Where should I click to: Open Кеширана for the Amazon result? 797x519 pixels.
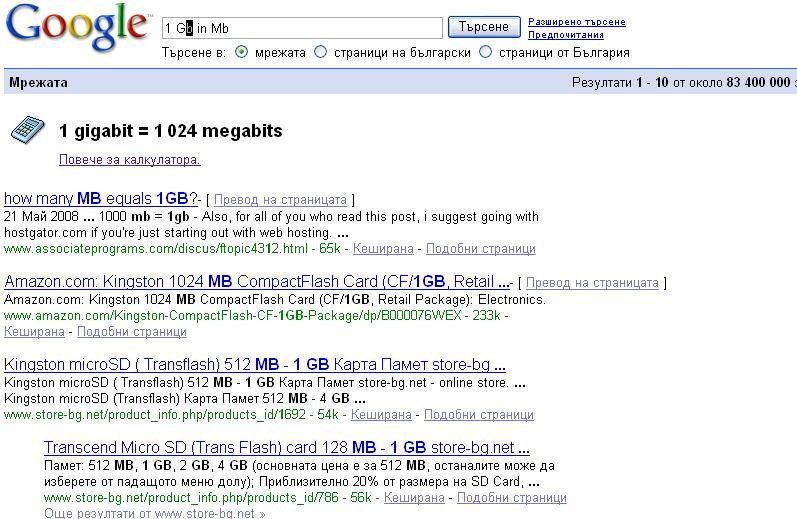34,331
